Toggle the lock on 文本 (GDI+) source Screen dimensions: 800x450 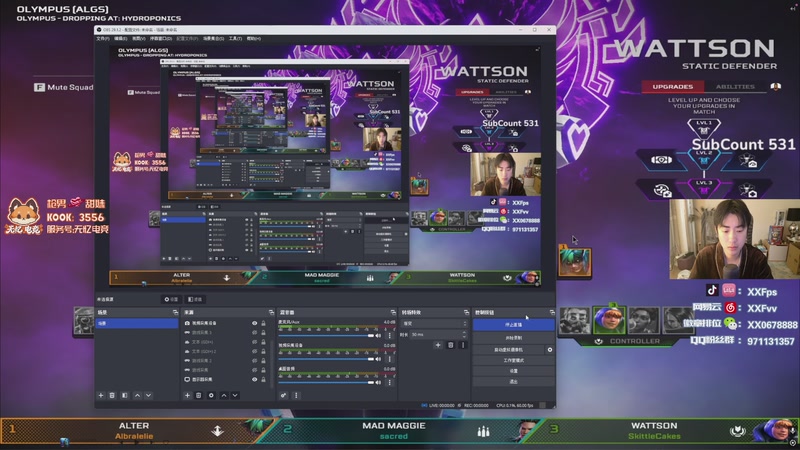tap(263, 342)
